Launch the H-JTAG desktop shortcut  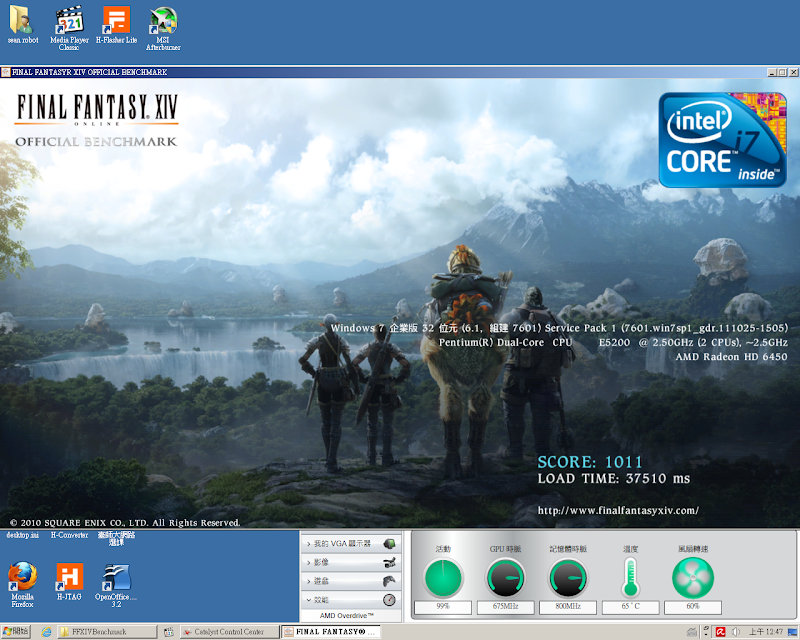pyautogui.click(x=69, y=581)
